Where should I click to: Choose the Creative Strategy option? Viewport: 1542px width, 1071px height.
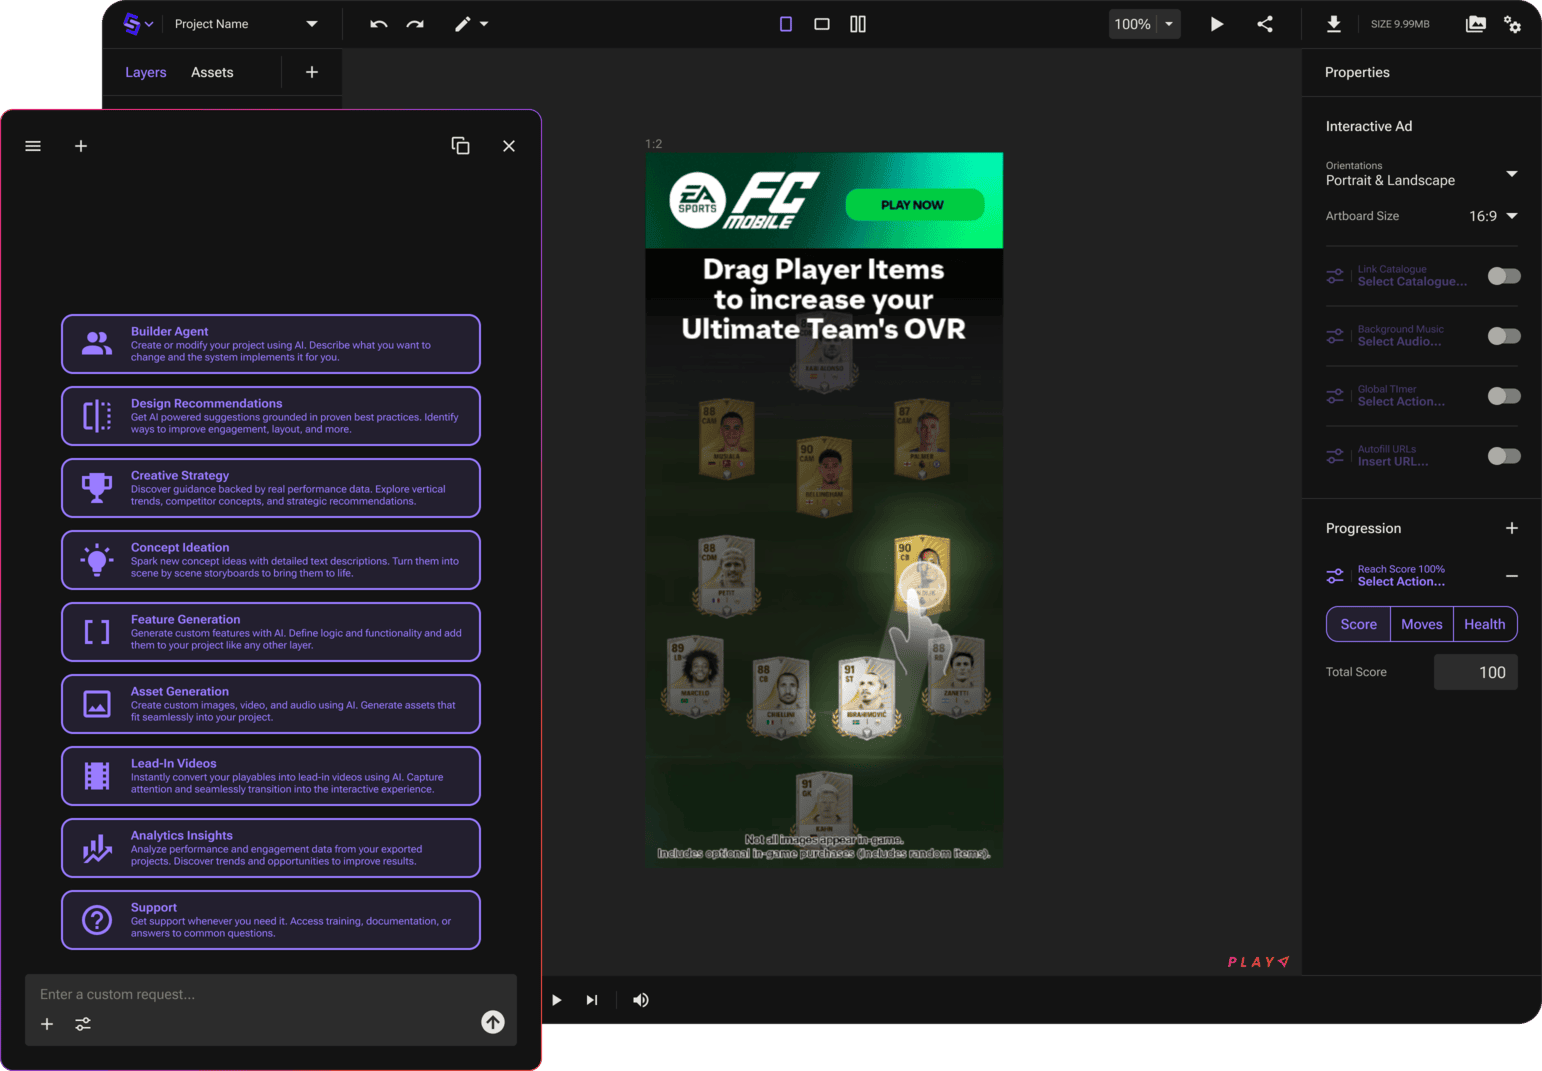pos(271,488)
